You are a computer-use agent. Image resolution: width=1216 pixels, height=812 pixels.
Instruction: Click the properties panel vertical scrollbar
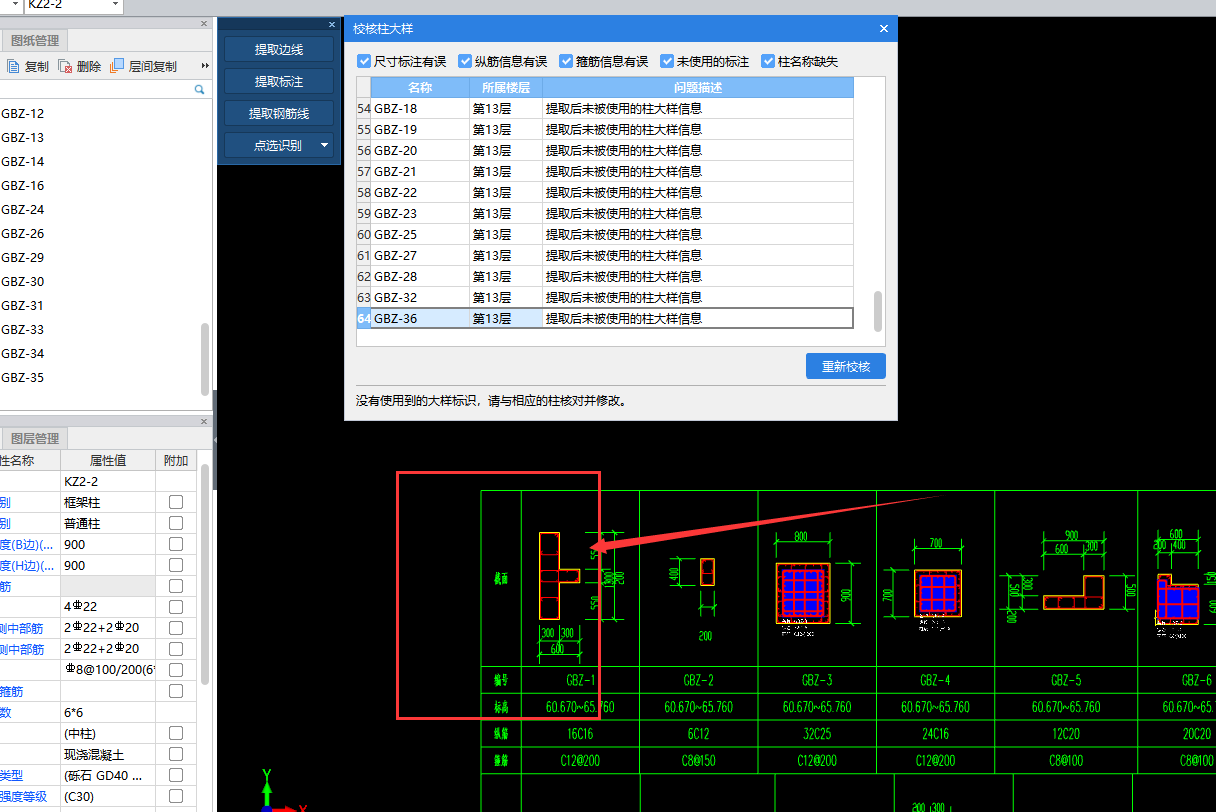click(x=205, y=573)
